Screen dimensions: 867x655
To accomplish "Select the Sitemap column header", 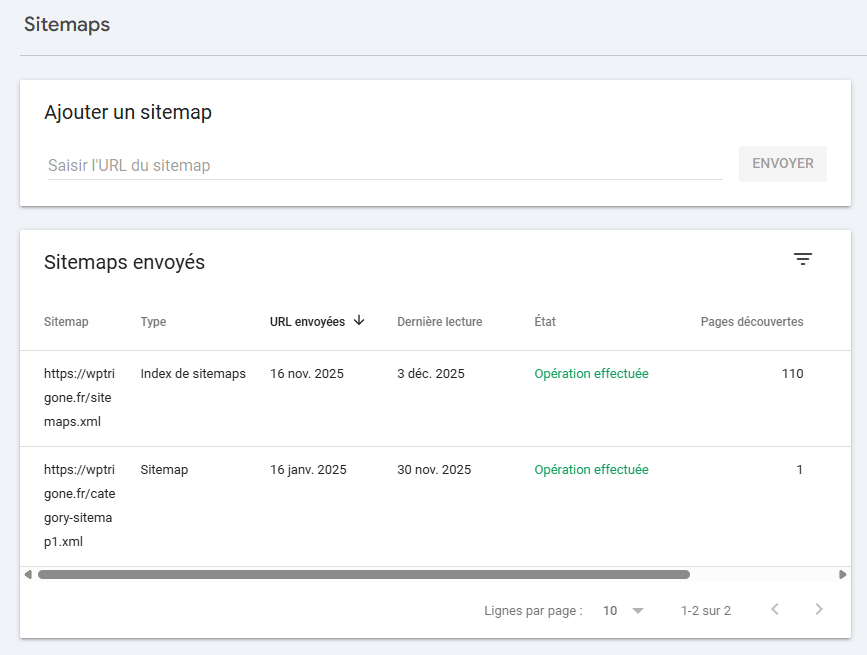I will point(66,321).
